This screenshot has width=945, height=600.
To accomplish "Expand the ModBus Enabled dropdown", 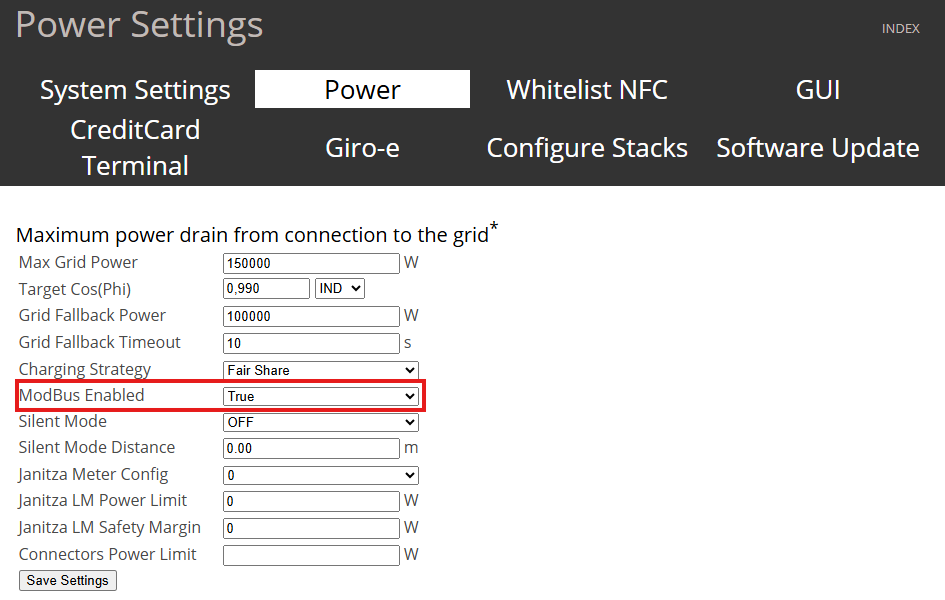I will click(320, 396).
